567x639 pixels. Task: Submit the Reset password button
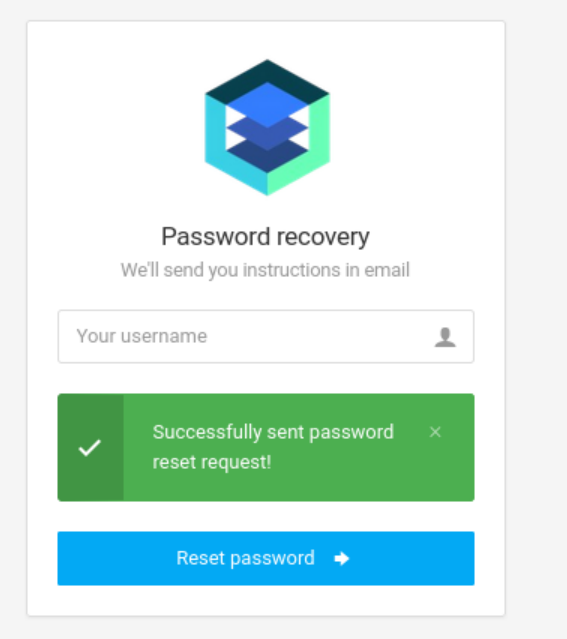pos(266,558)
